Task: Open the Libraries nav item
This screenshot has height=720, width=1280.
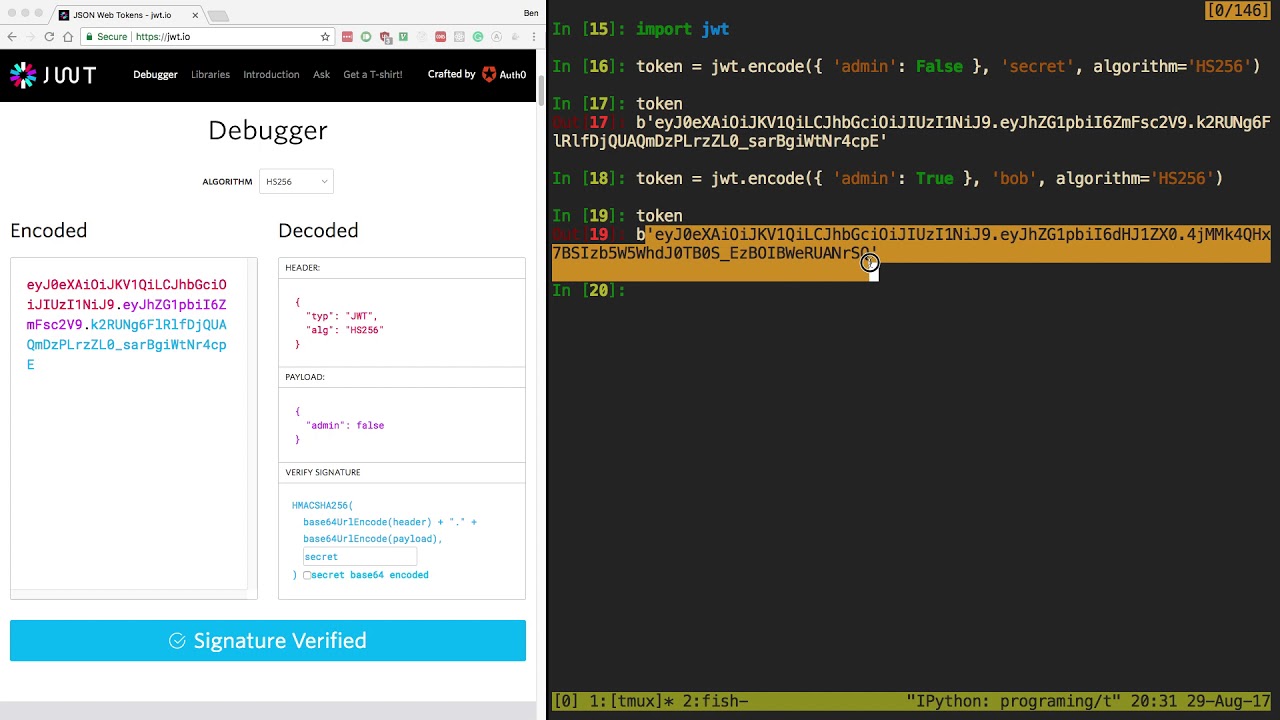Action: 210,74
